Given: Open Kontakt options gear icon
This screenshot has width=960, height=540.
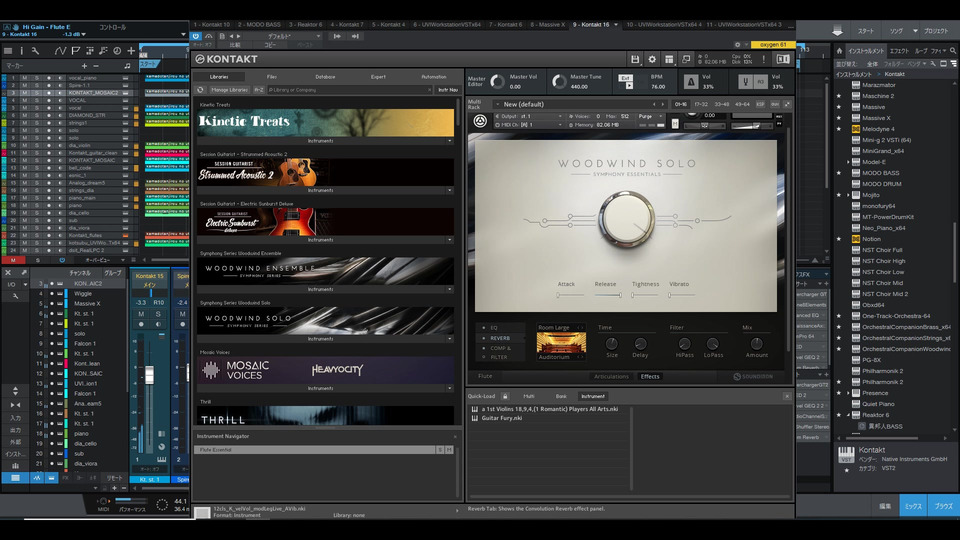Looking at the screenshot, I should pos(652,59).
